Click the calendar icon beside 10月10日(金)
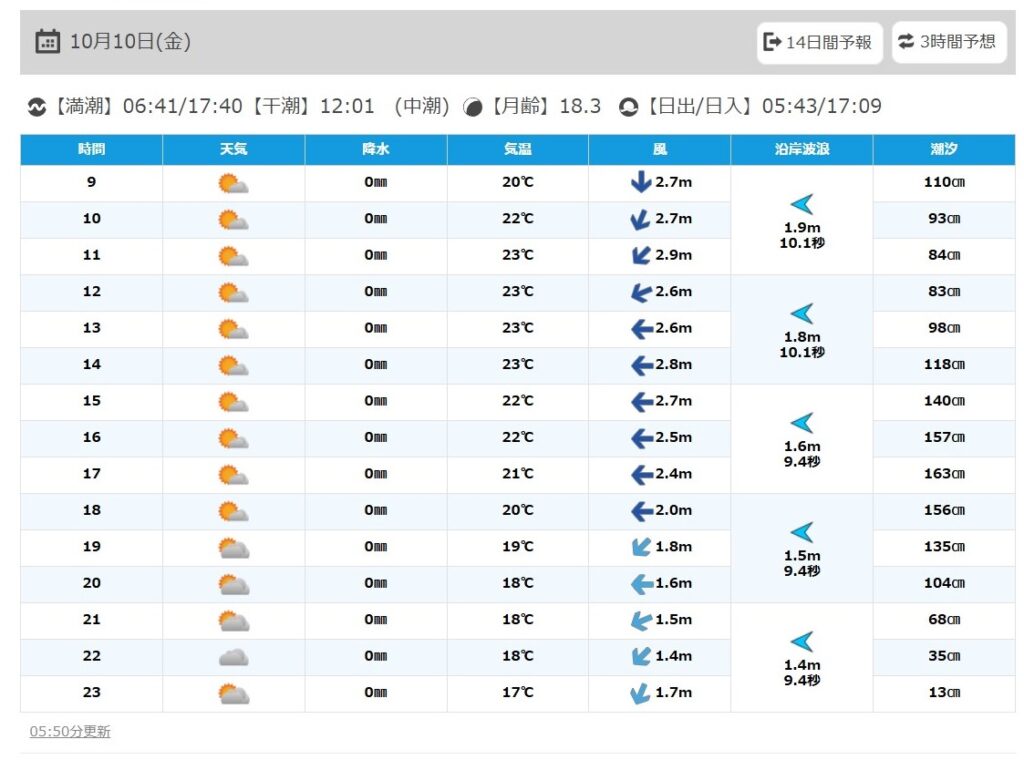This screenshot has height=760, width=1024. [x=47, y=41]
